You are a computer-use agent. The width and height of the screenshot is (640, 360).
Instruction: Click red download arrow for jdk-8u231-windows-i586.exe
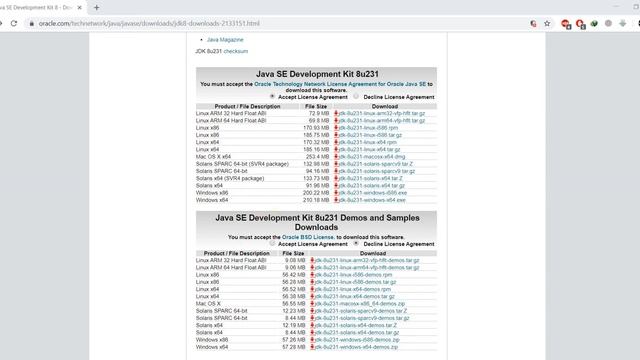[336, 193]
